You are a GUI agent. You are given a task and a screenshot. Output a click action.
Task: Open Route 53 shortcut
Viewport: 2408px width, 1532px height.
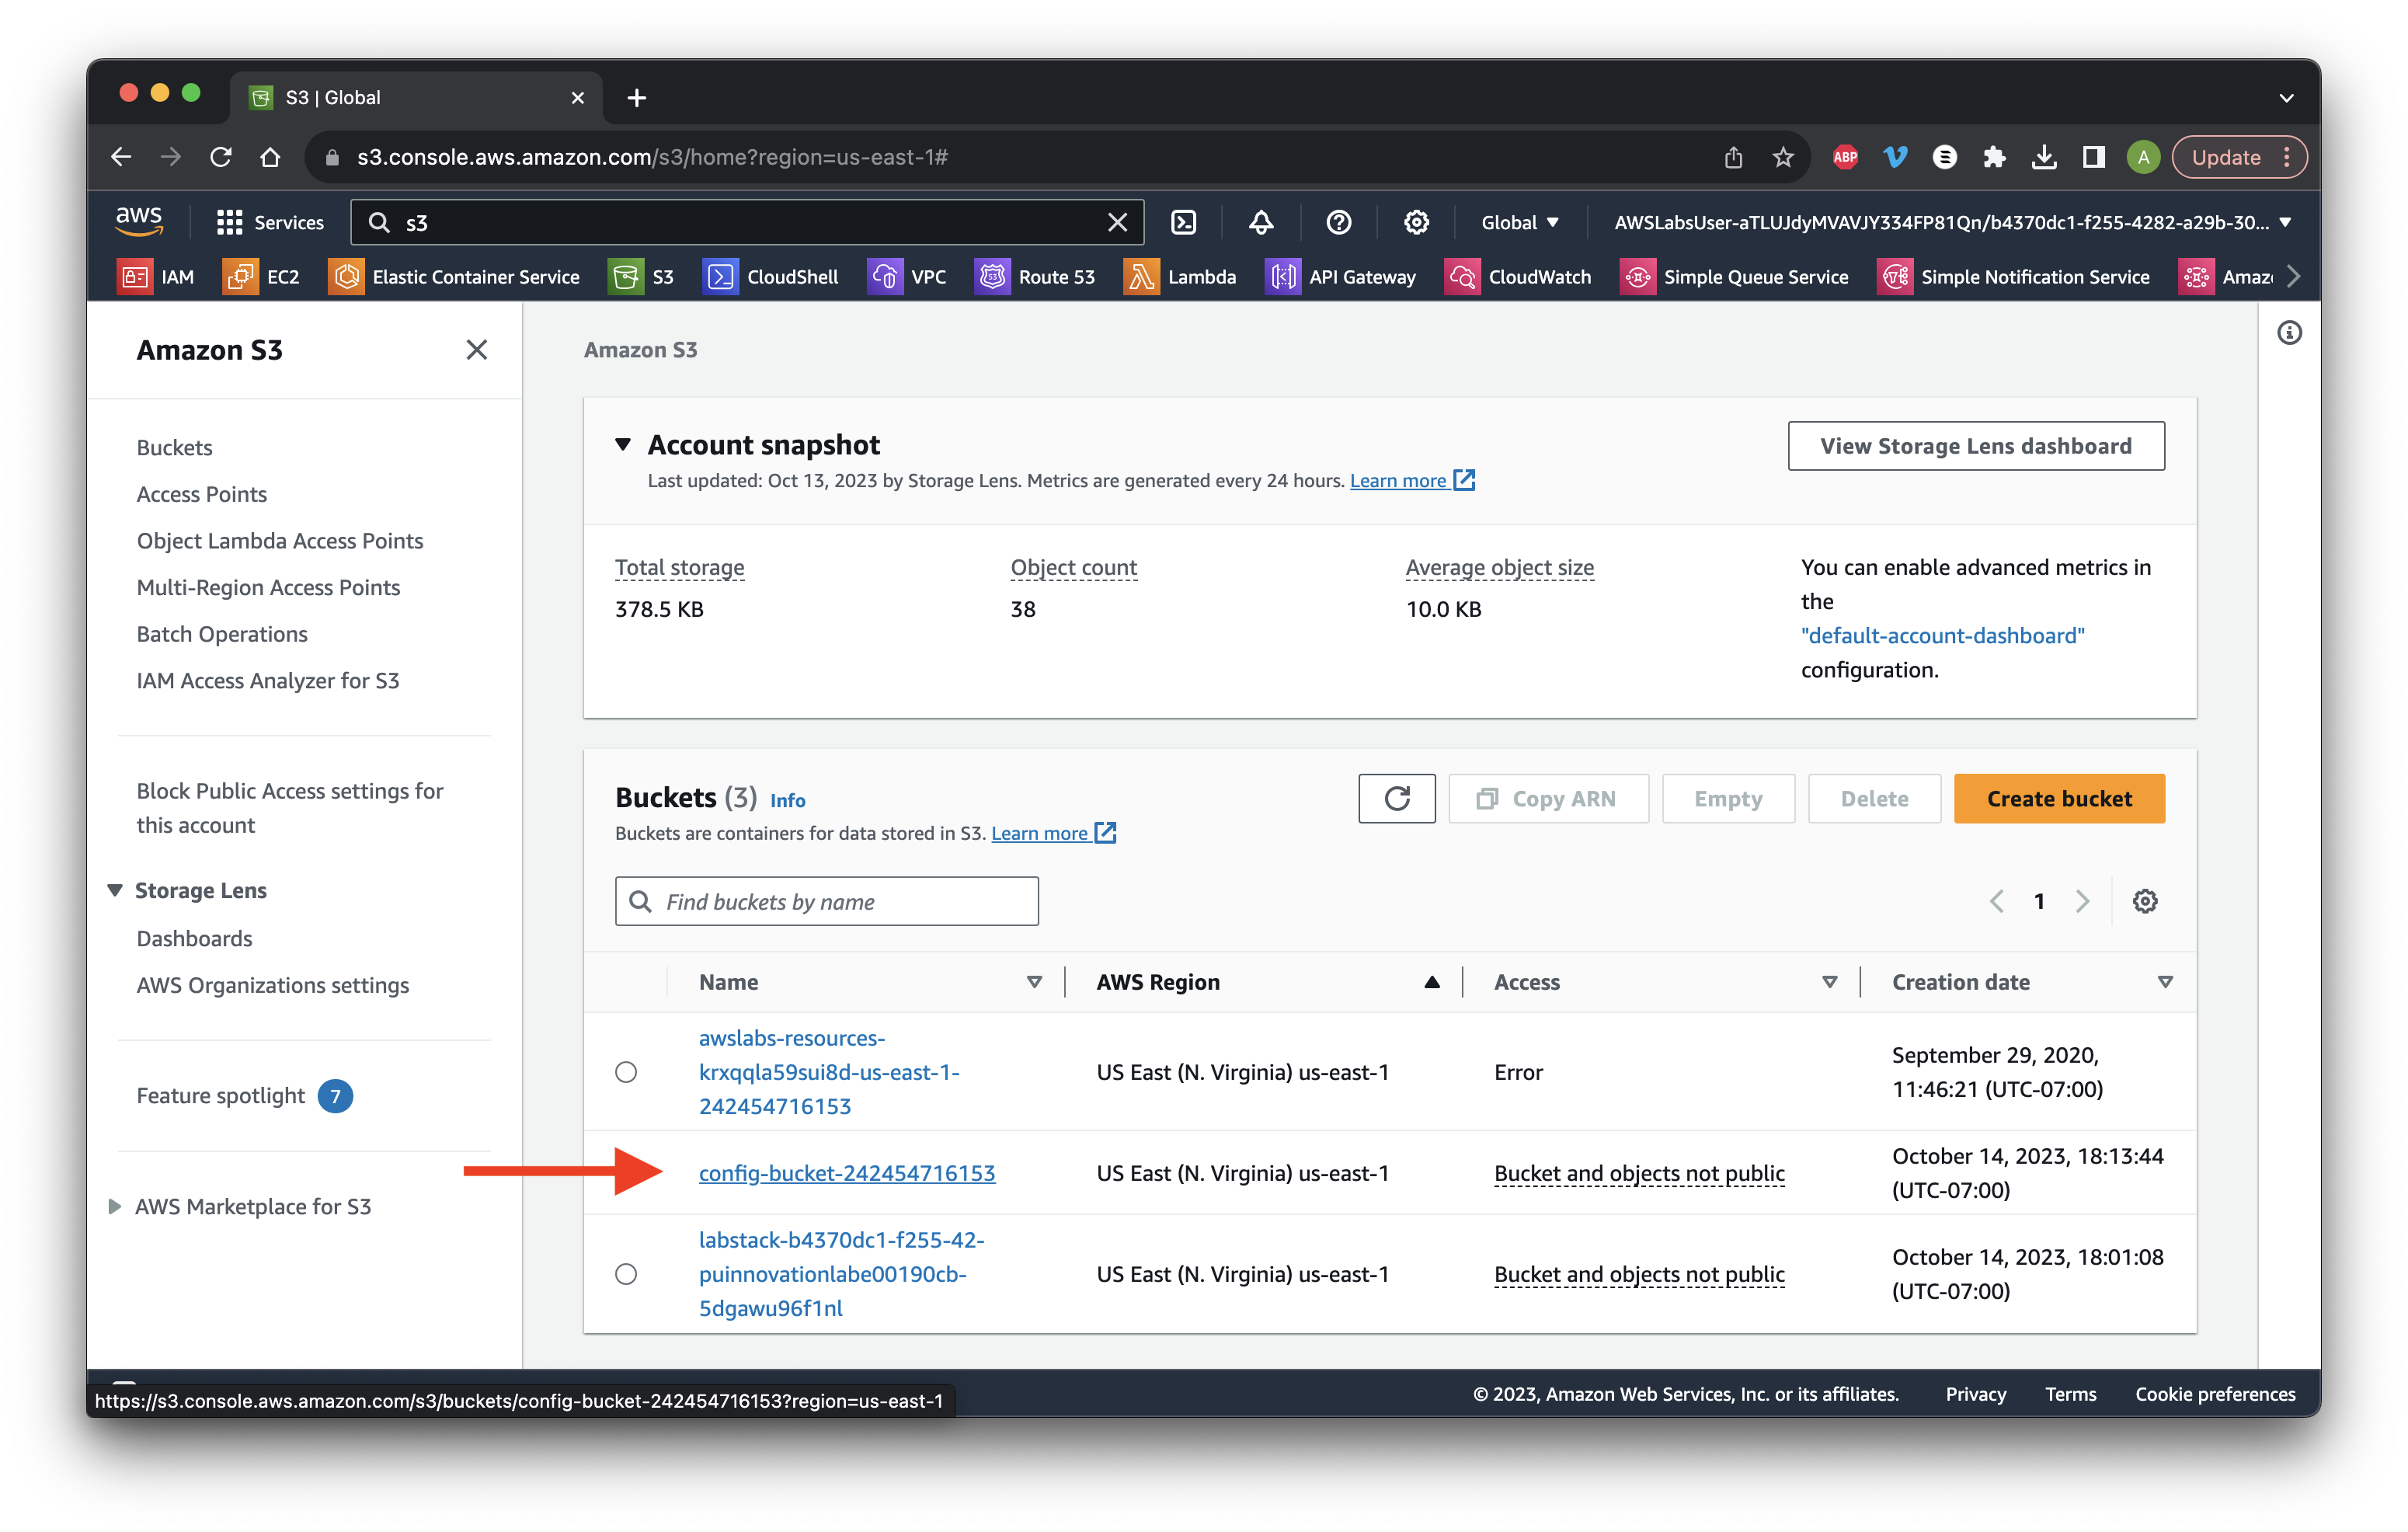click(x=1035, y=277)
